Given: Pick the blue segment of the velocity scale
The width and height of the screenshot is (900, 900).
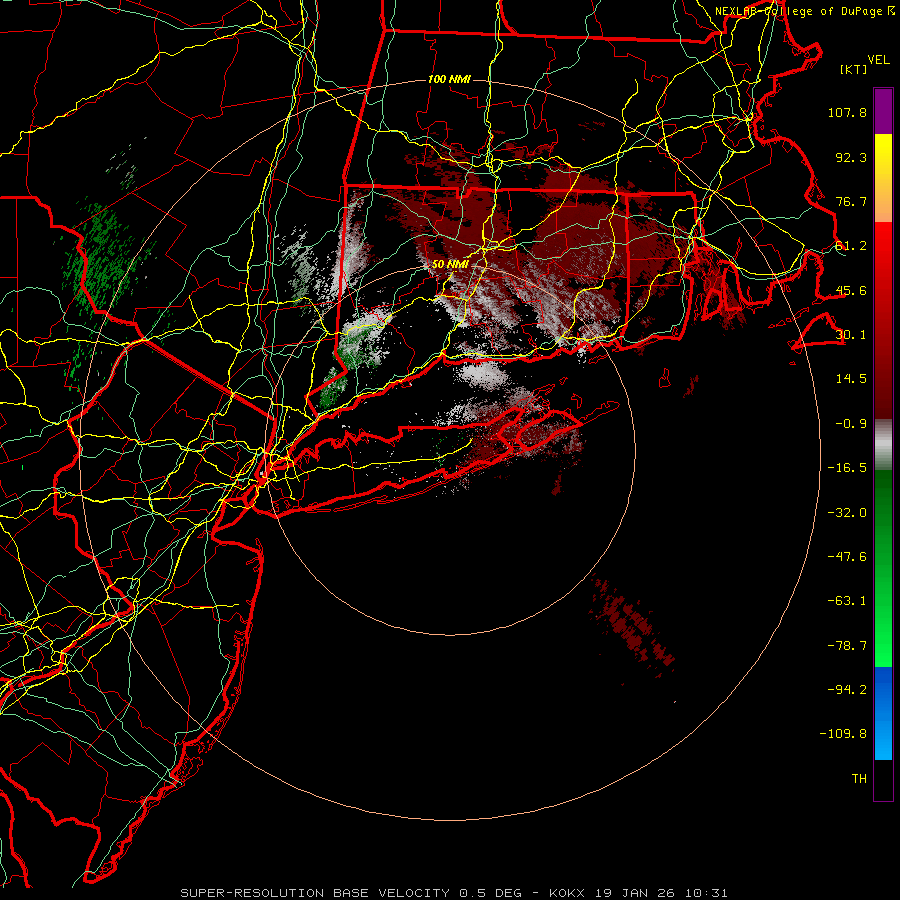Looking at the screenshot, I should [x=883, y=713].
